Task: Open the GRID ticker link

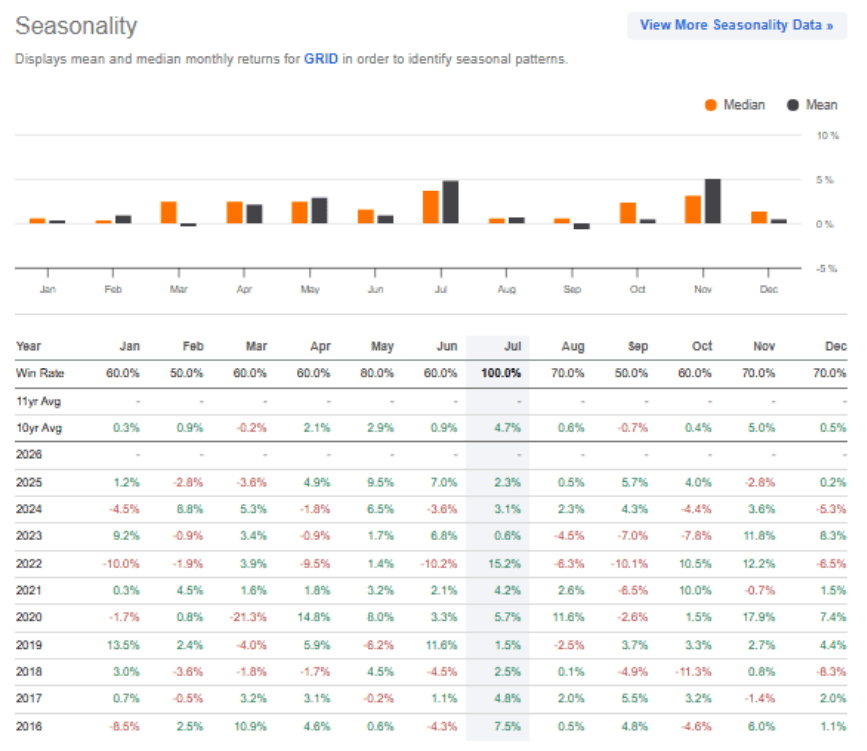Action: click(x=321, y=59)
